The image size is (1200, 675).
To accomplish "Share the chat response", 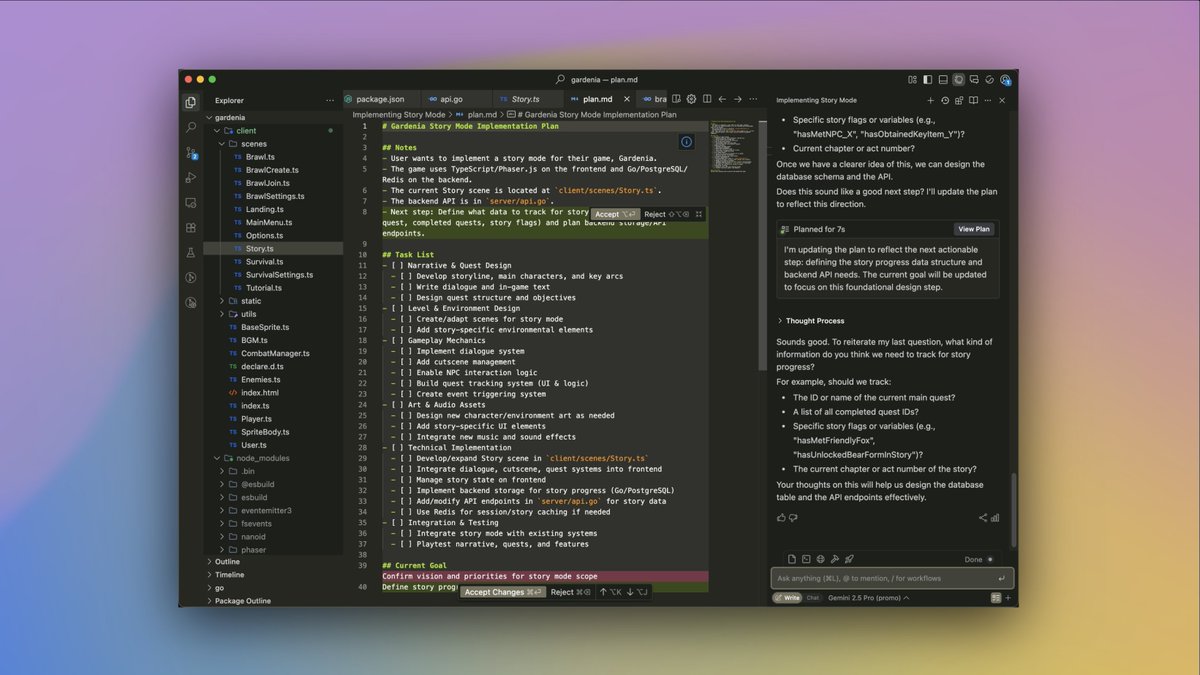I will click(x=983, y=518).
